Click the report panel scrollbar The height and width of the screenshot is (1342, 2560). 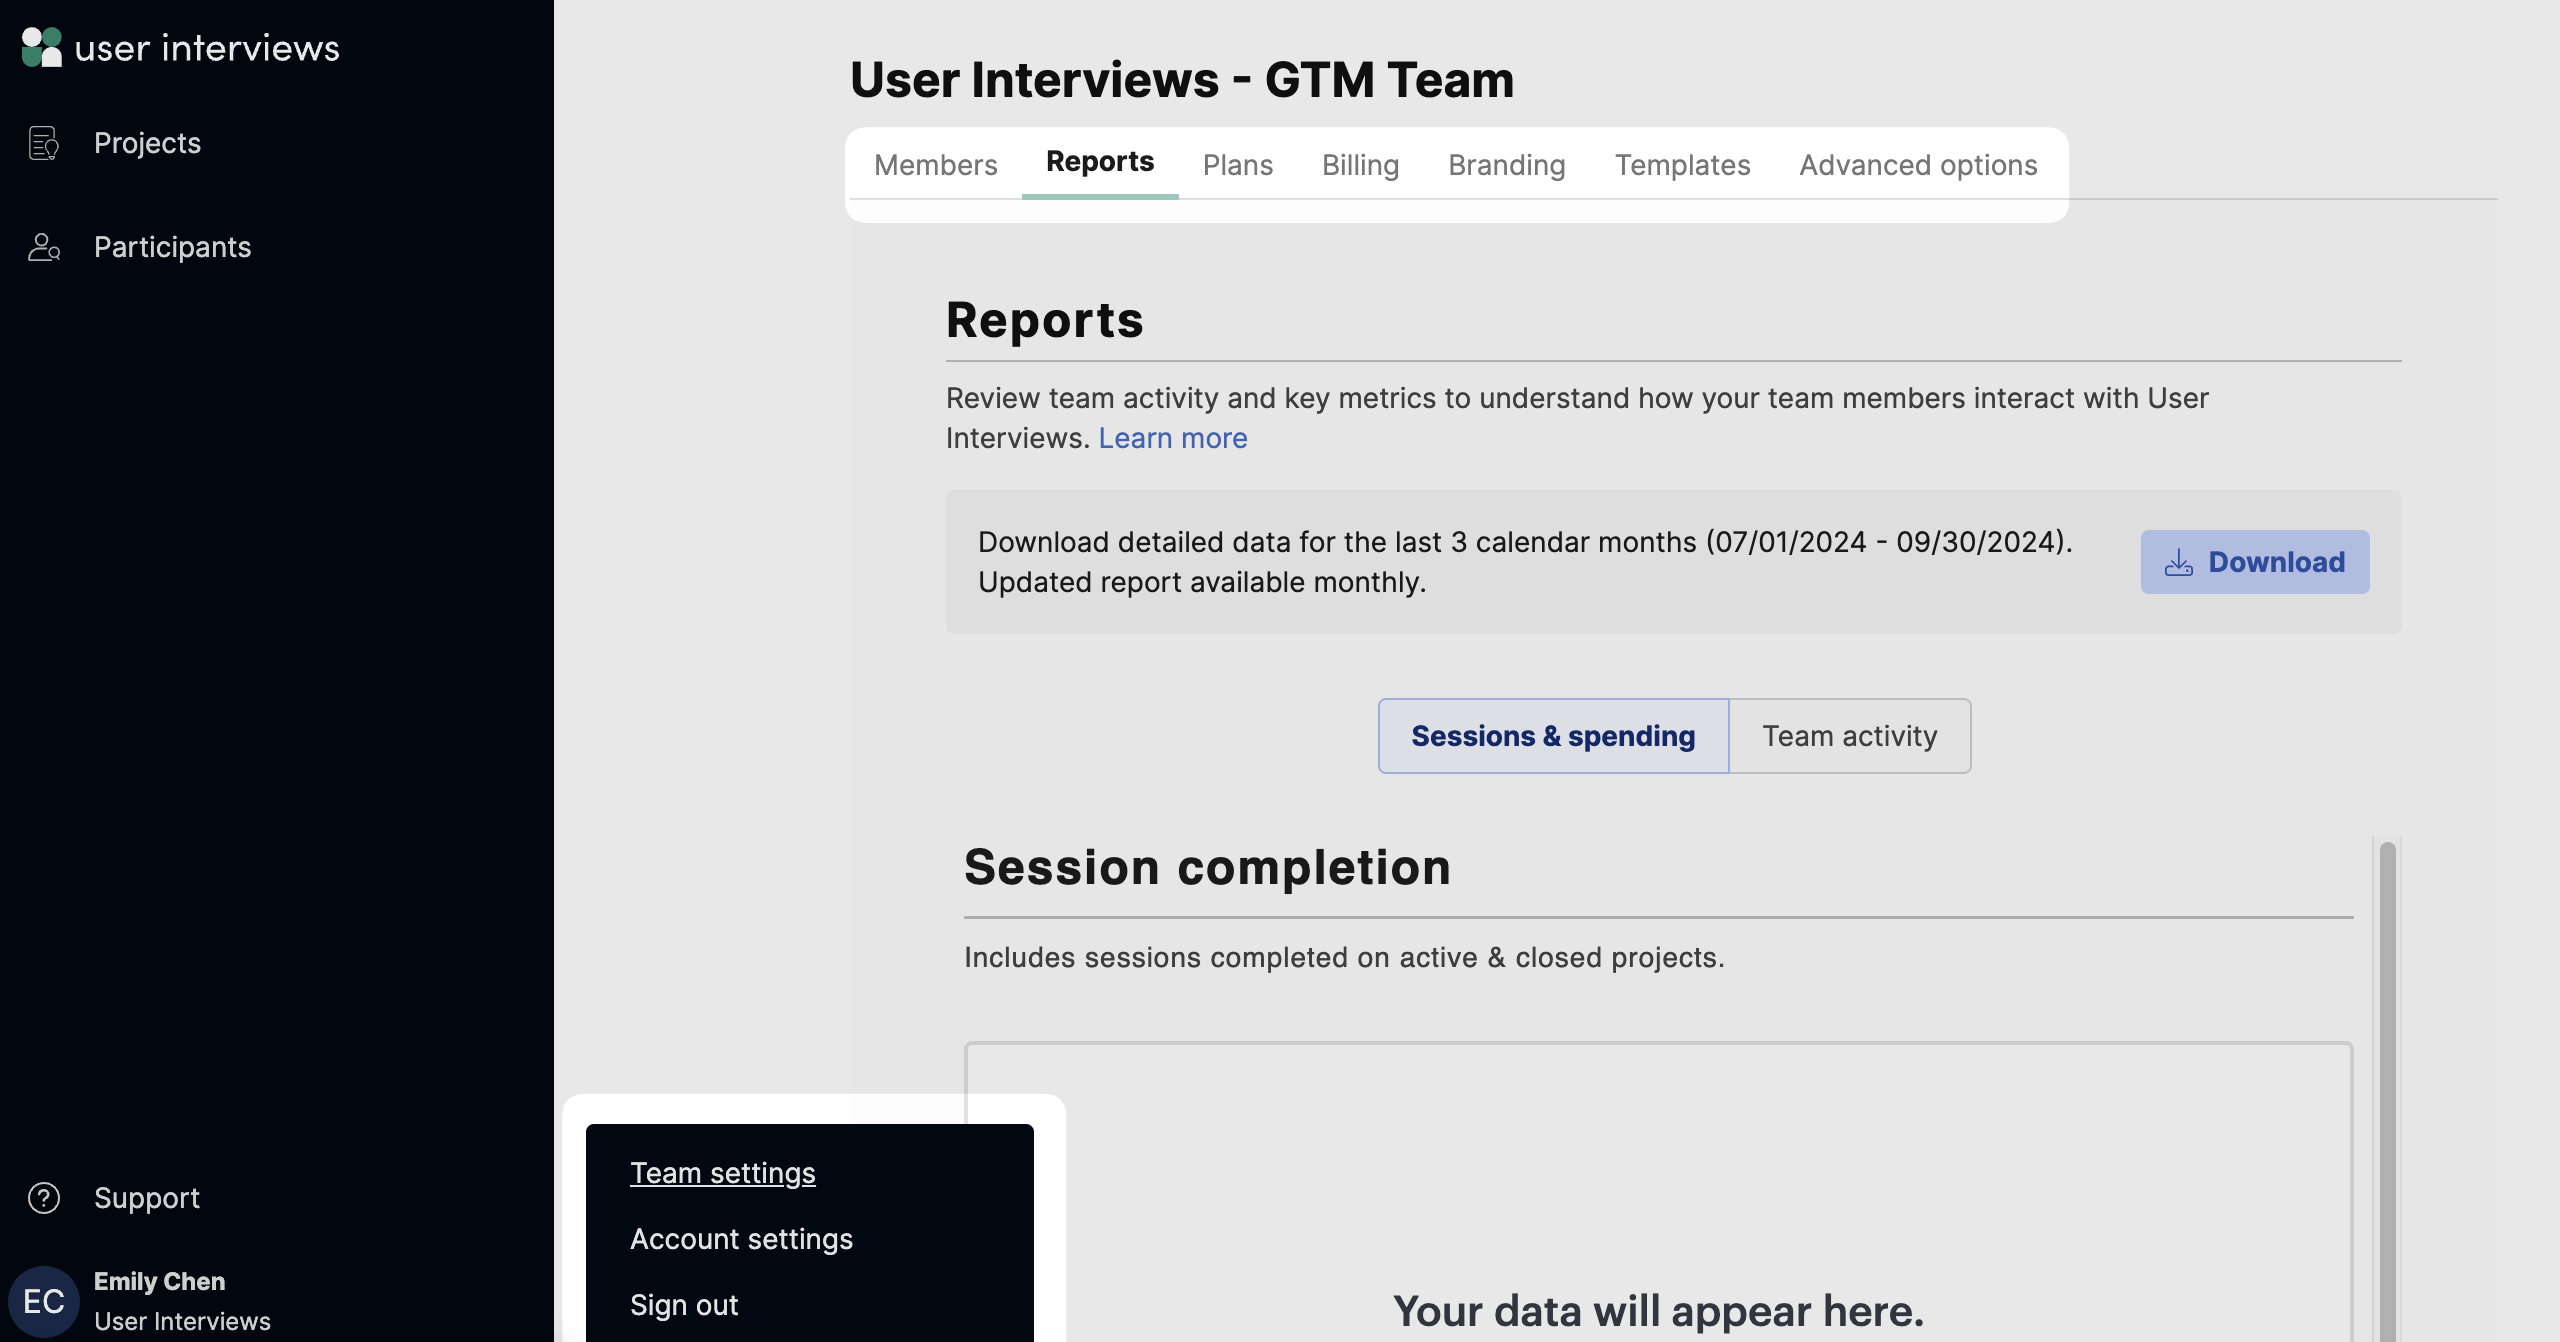2388,1090
